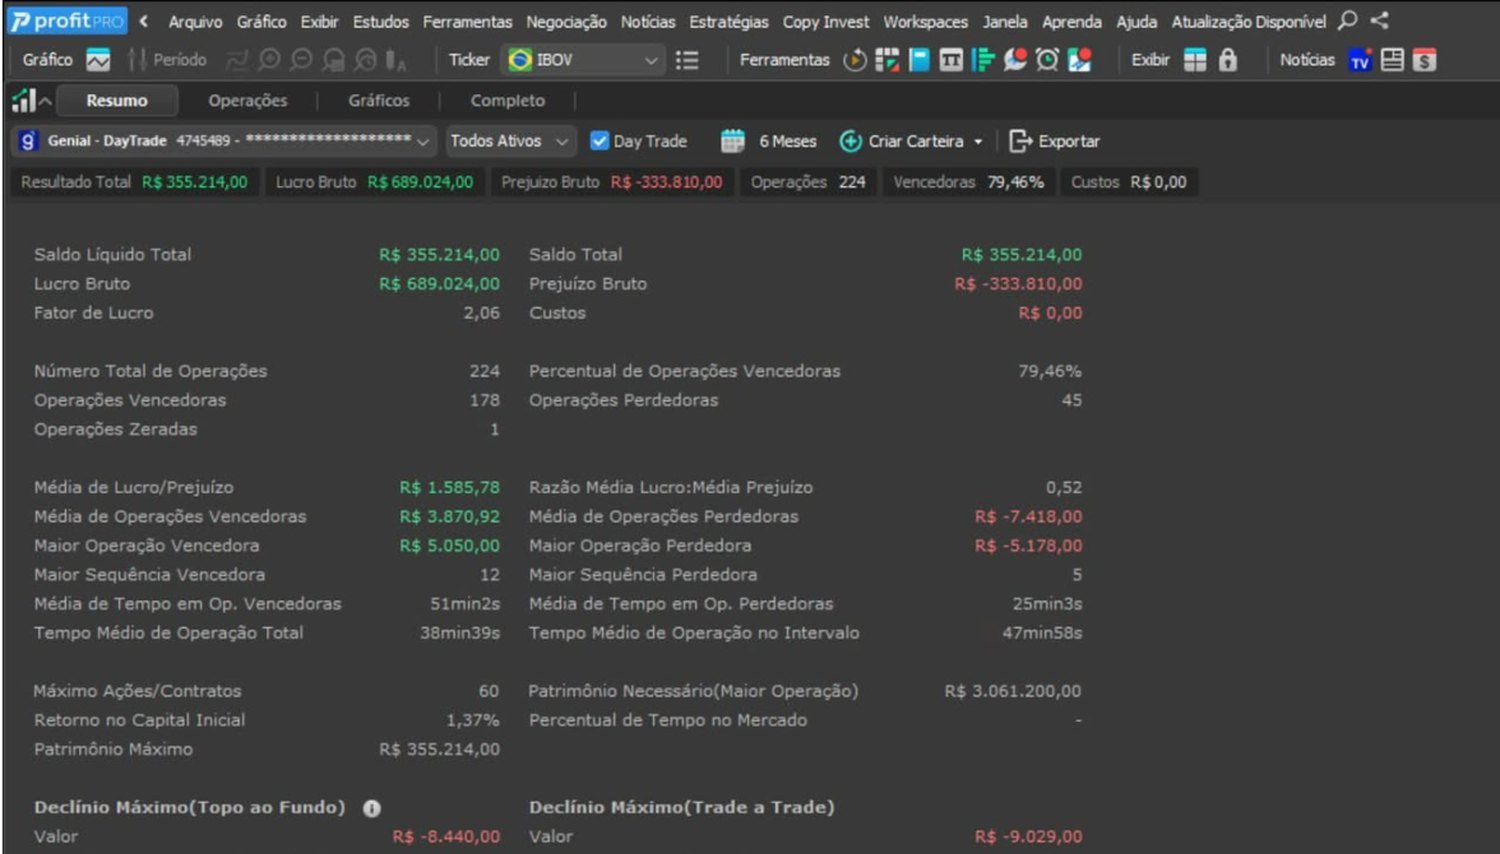Image resolution: width=1500 pixels, height=854 pixels.
Task: Open the ticker list icon
Action: coord(687,60)
